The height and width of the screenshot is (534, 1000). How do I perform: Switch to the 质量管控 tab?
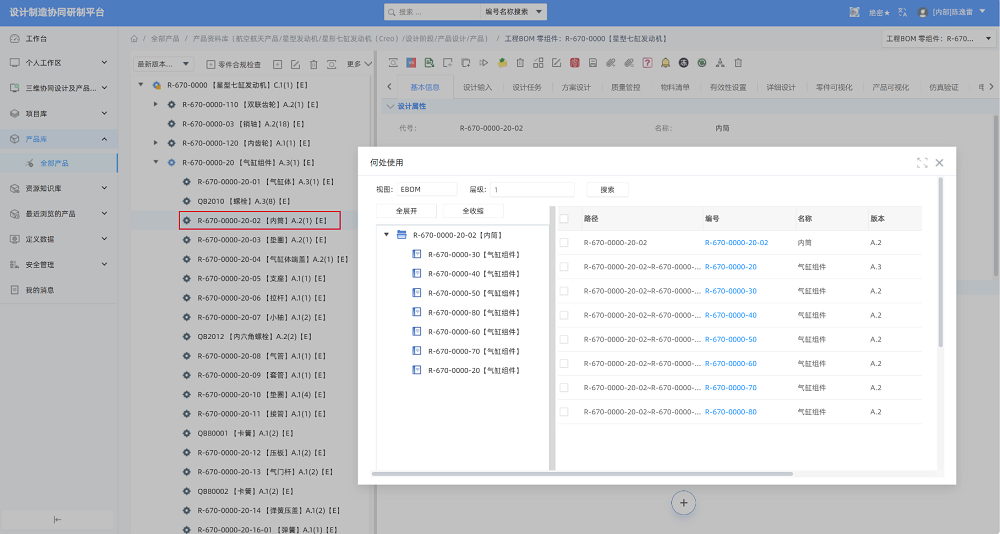pos(626,87)
